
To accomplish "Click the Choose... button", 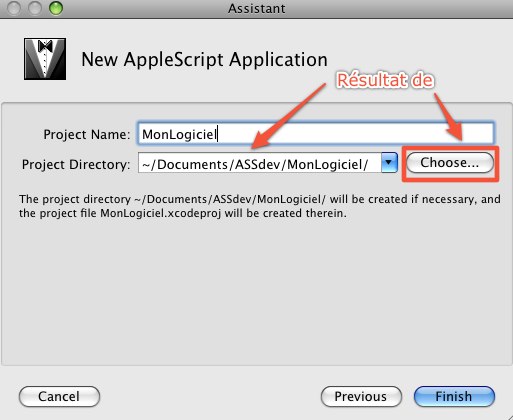I will point(450,163).
